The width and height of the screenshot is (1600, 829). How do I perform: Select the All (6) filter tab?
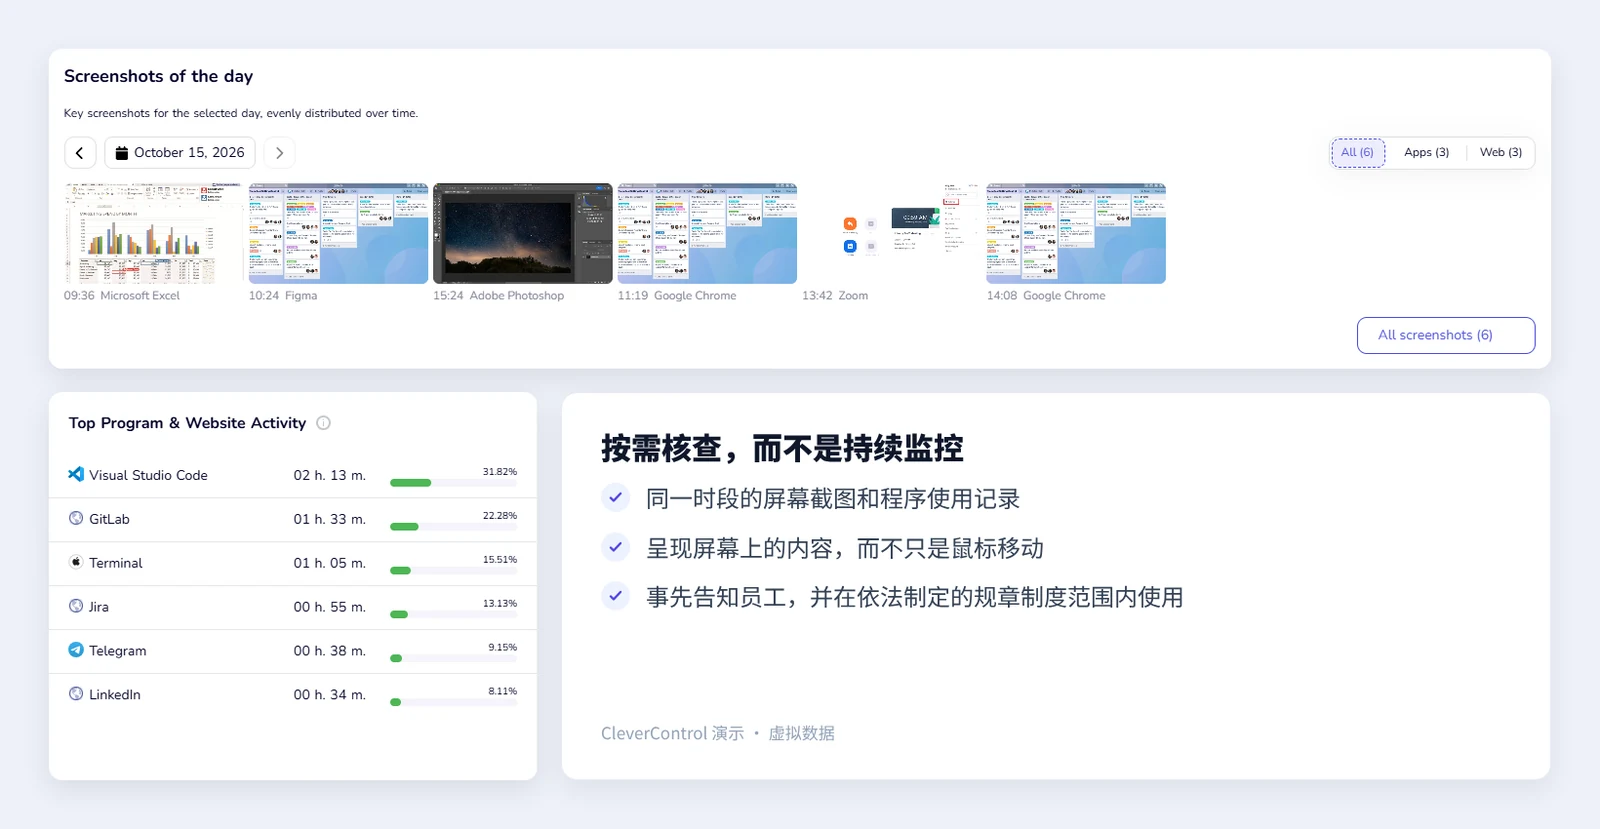click(1357, 153)
